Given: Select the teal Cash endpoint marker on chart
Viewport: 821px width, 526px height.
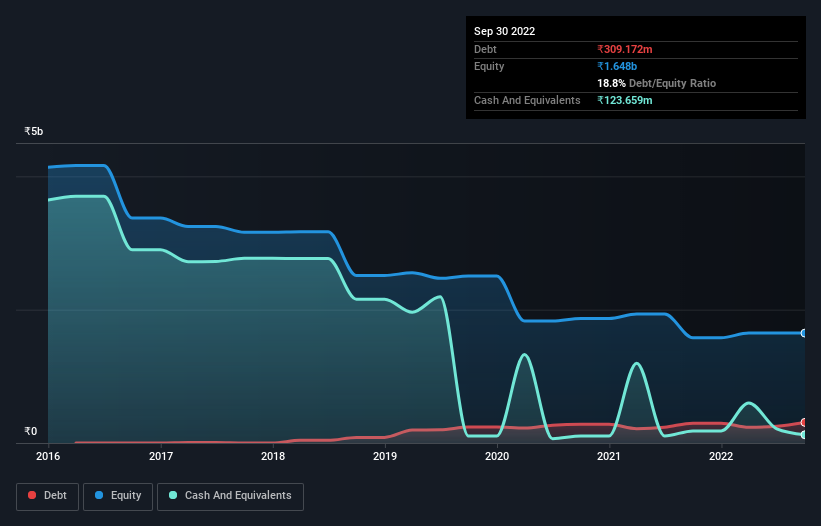Looking at the screenshot, I should pos(804,435).
